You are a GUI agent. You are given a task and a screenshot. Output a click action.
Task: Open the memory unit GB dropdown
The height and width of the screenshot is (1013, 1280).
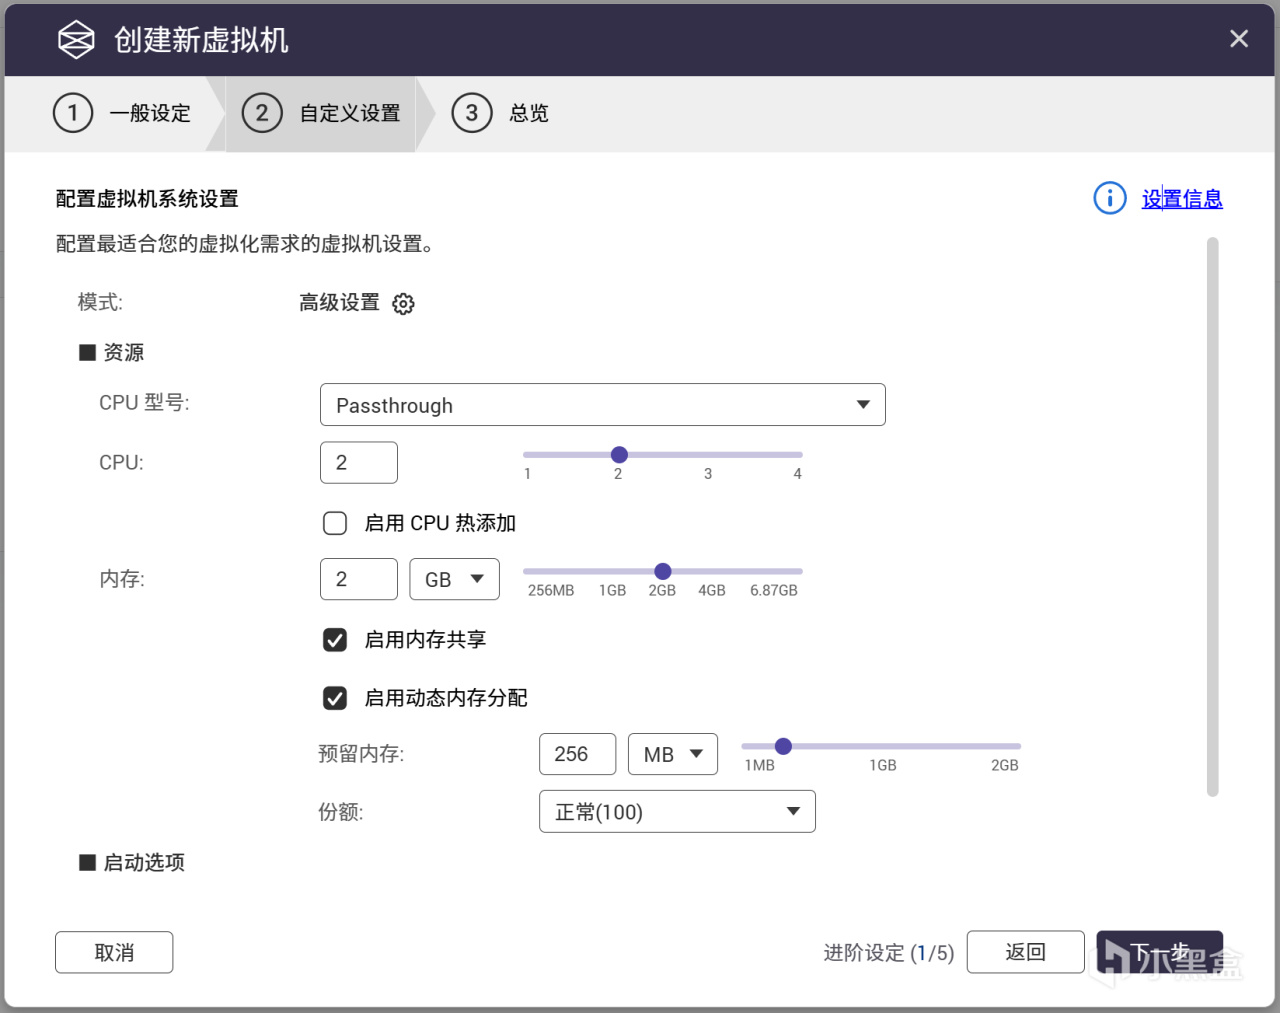pos(454,579)
